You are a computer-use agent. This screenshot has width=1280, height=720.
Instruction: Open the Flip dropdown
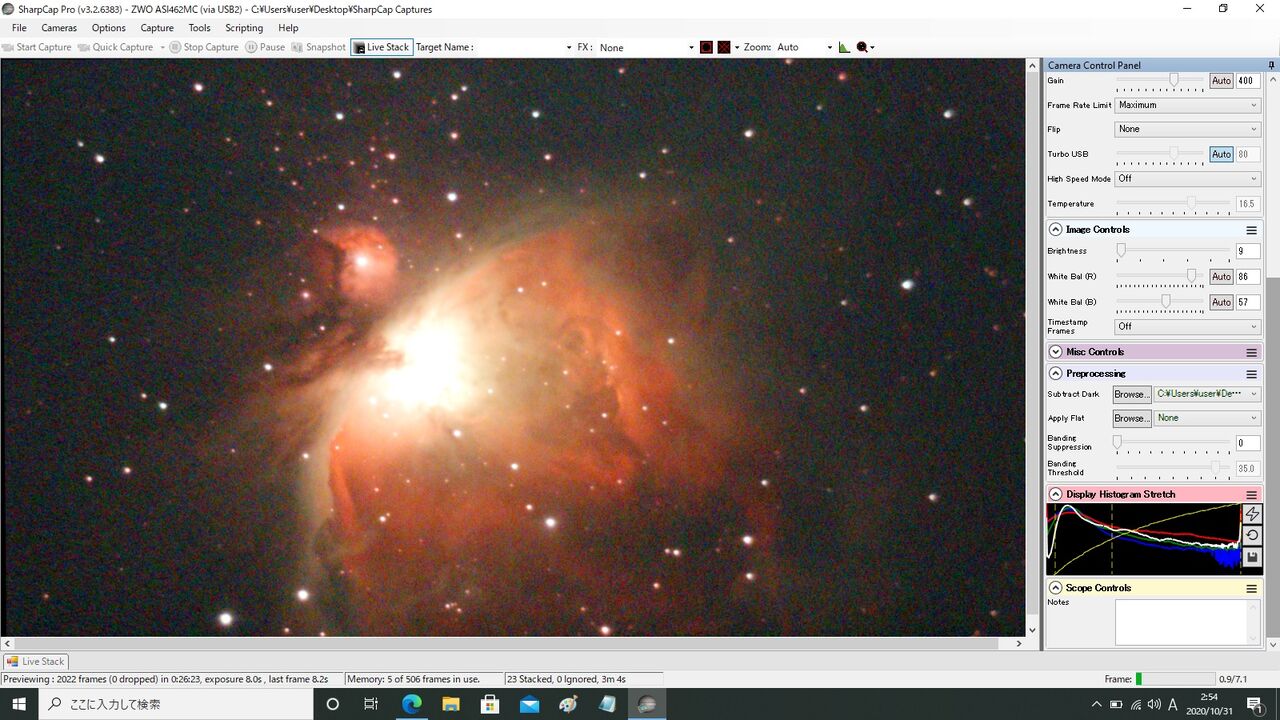point(1187,129)
